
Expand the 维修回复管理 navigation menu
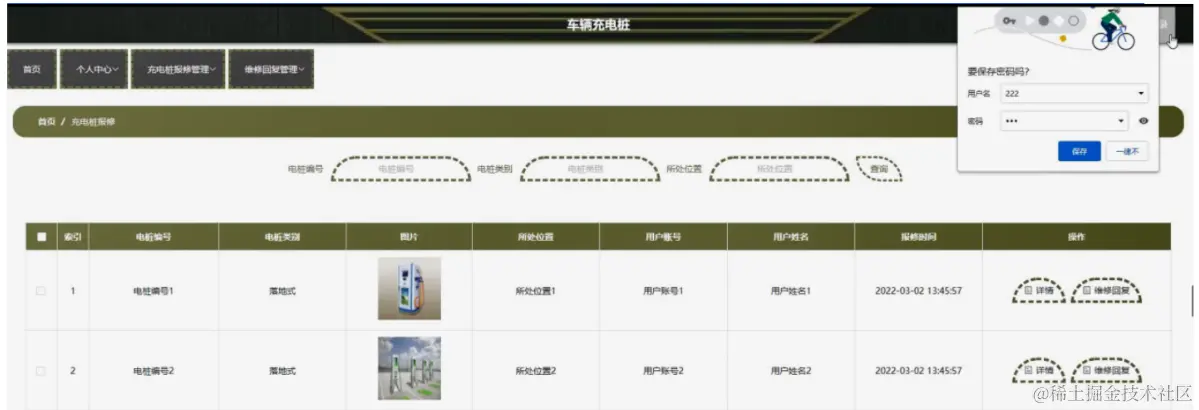pos(271,69)
